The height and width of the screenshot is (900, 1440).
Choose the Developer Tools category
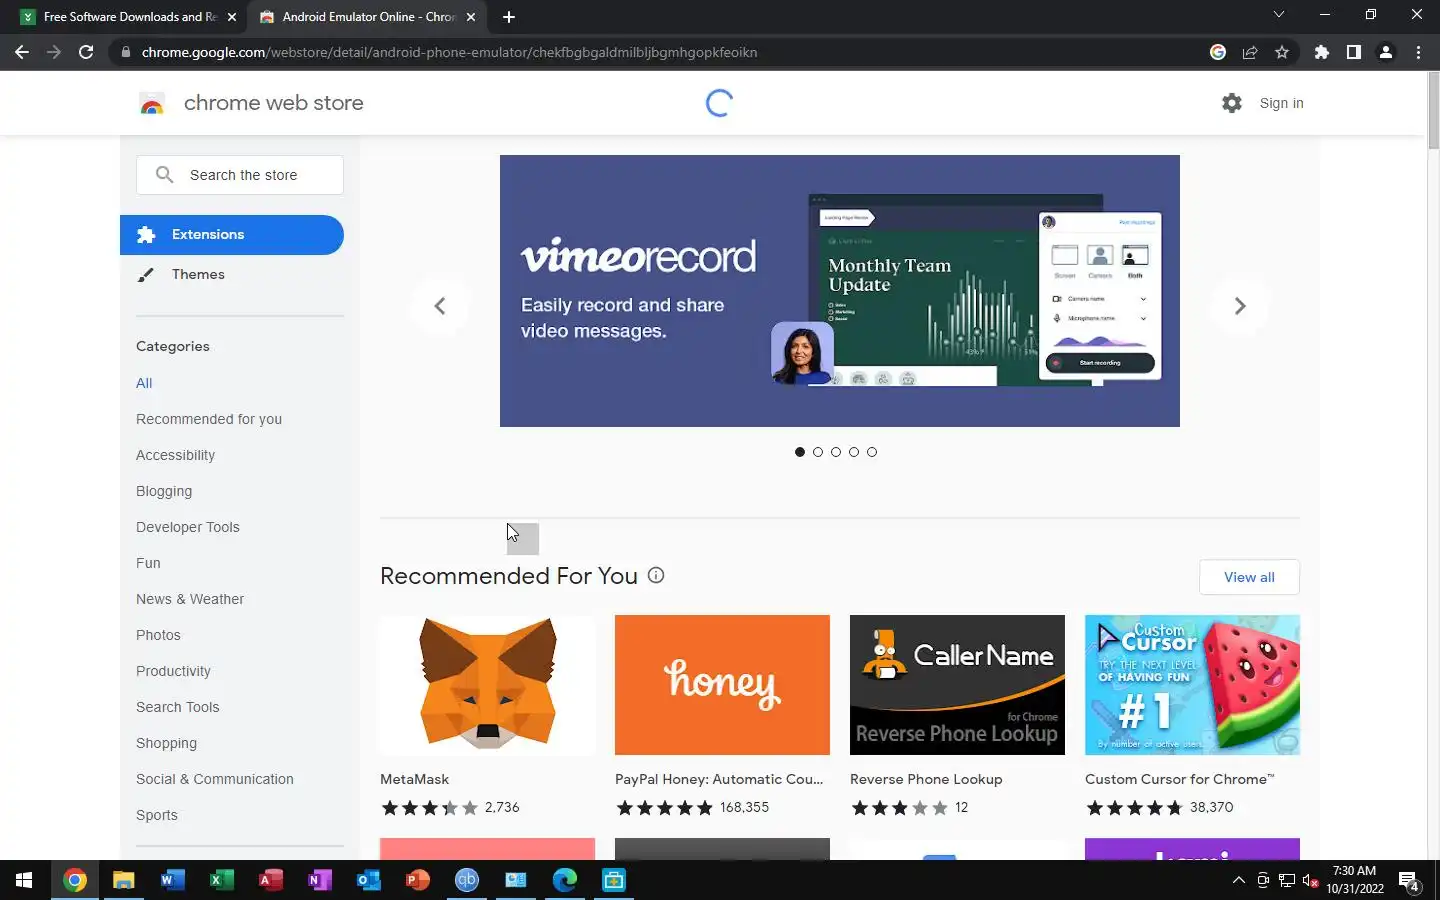188,527
